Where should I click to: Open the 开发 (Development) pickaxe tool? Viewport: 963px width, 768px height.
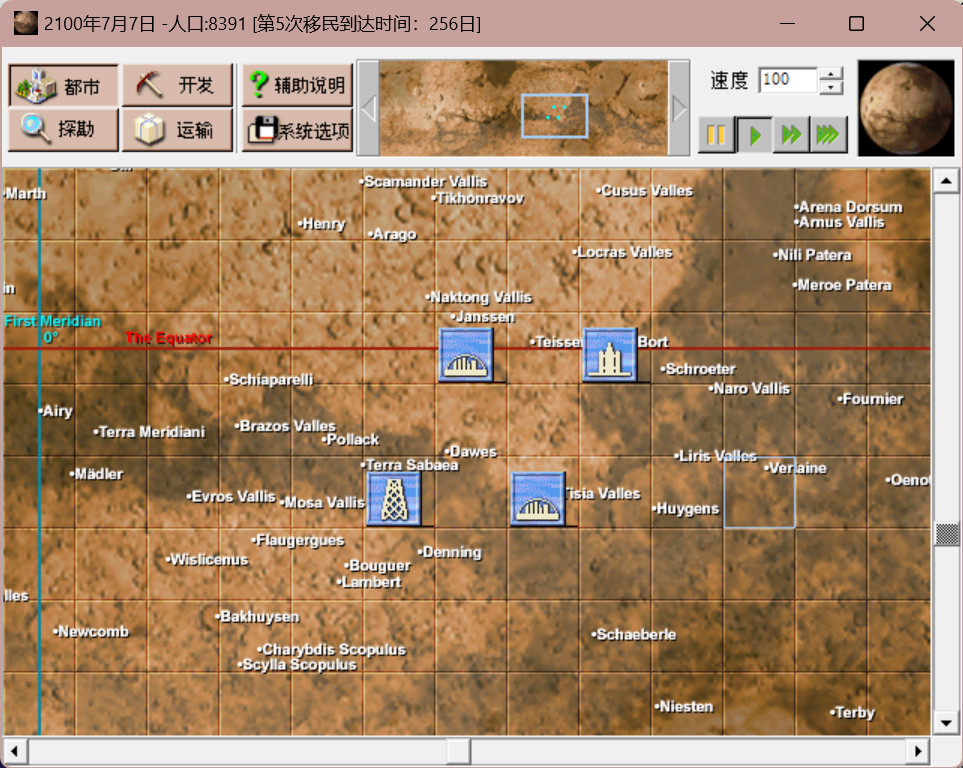coord(177,86)
